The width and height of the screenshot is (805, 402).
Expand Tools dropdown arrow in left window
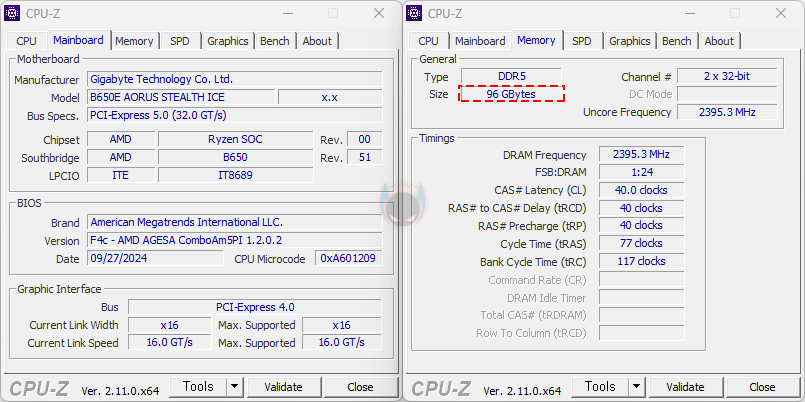pos(235,387)
